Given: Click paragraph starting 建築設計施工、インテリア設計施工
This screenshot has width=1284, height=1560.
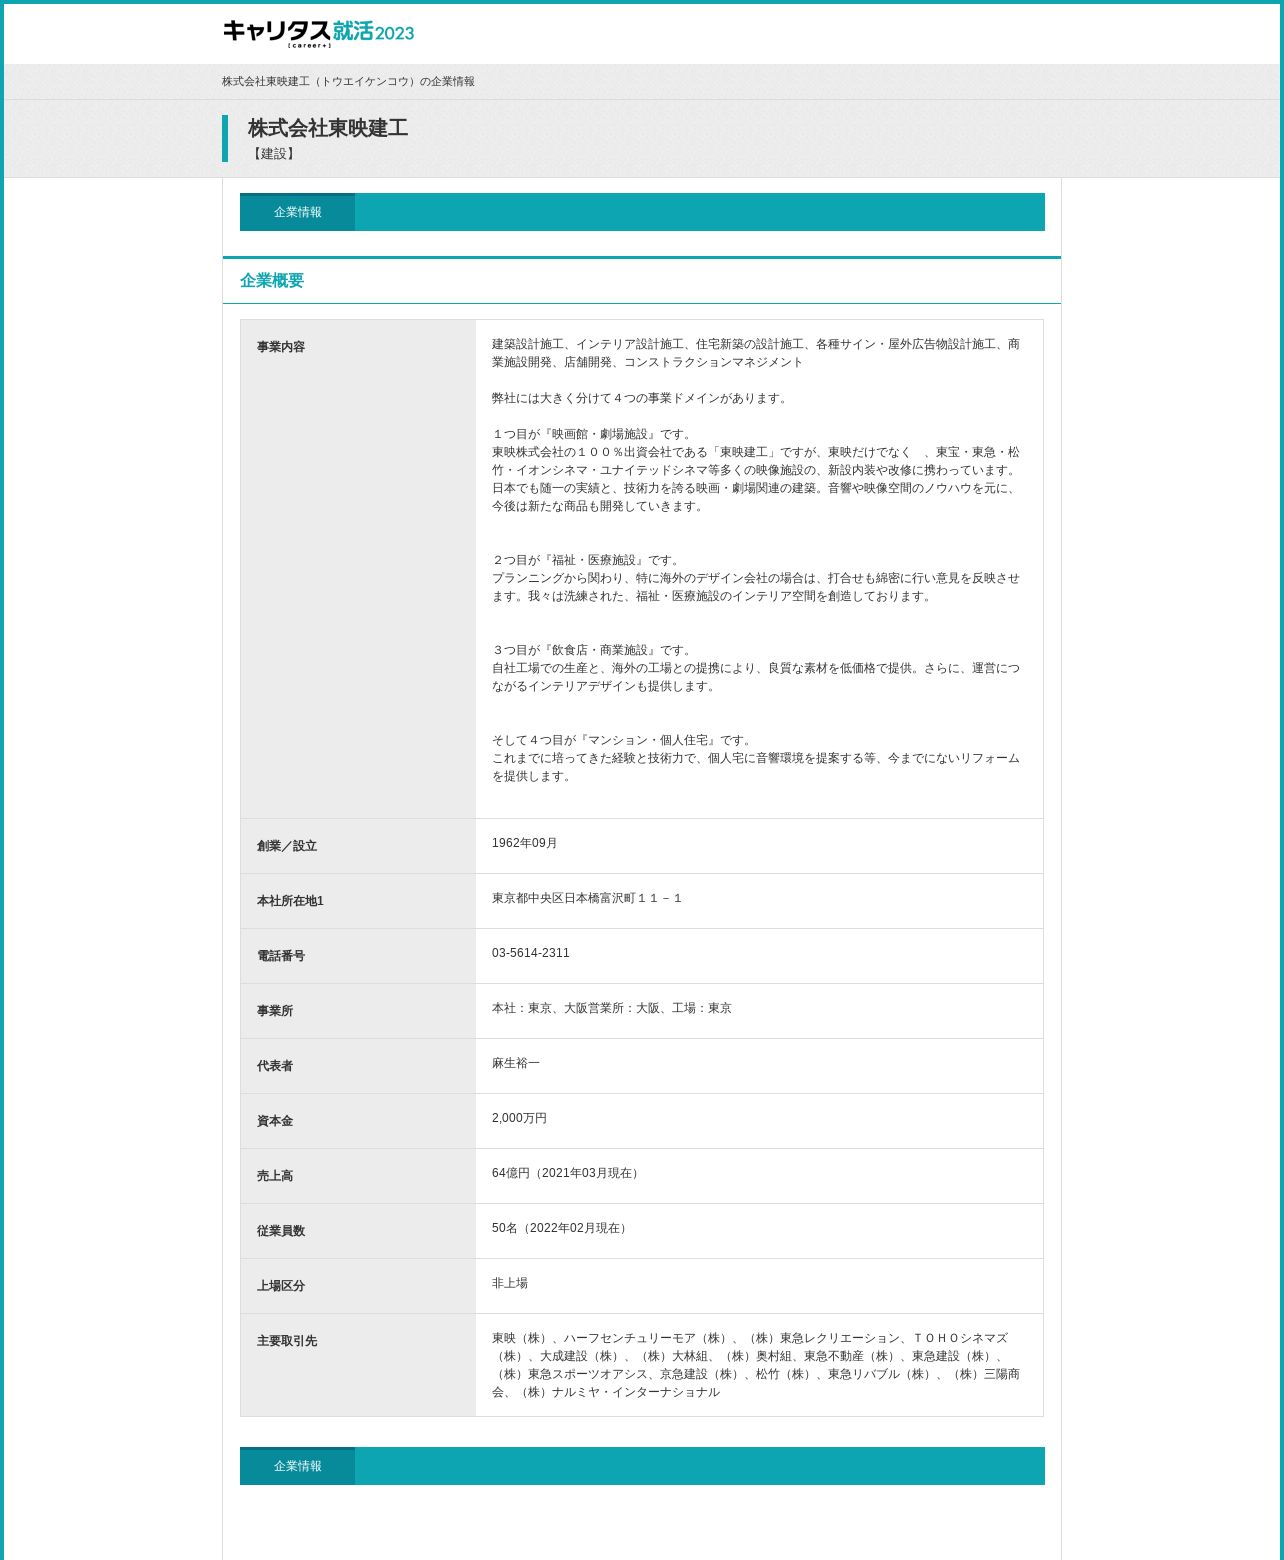Looking at the screenshot, I should coord(756,353).
